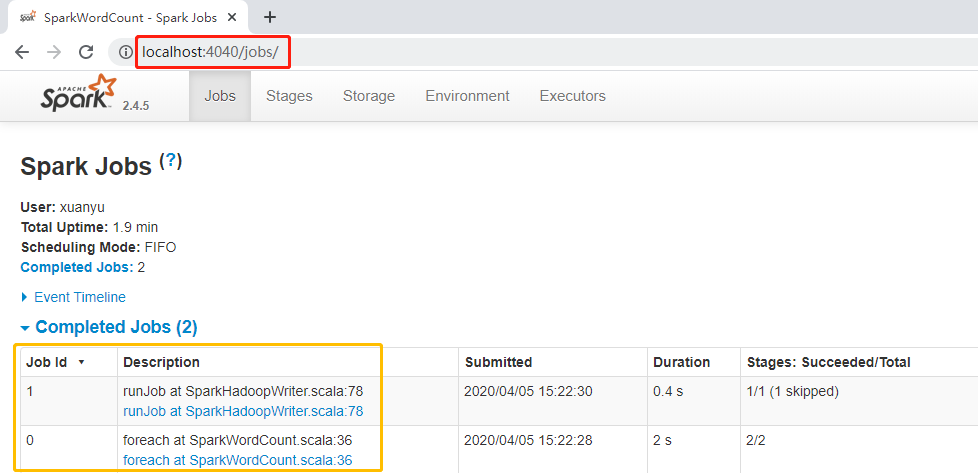Click the User: xuanyu line
The height and width of the screenshot is (473, 978).
point(62,208)
